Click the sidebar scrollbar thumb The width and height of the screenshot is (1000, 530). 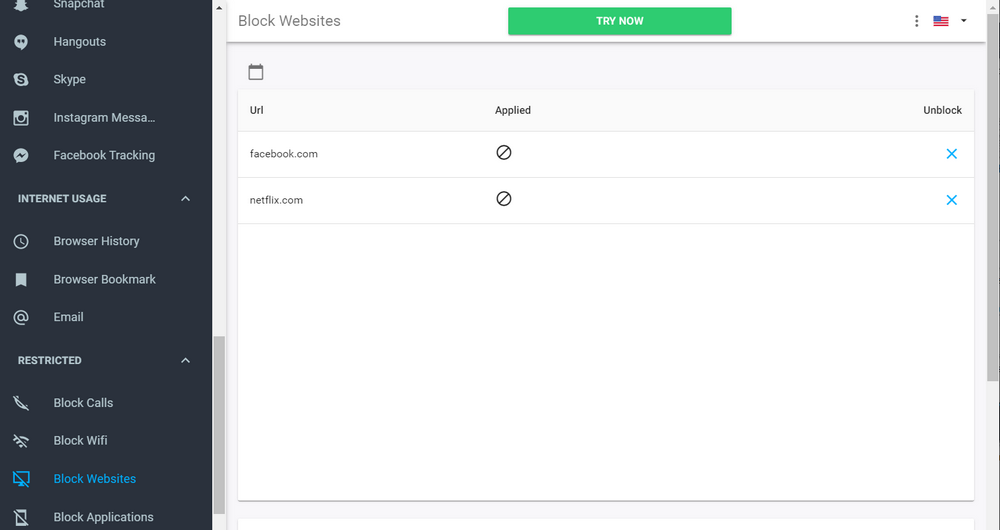[x=219, y=425]
